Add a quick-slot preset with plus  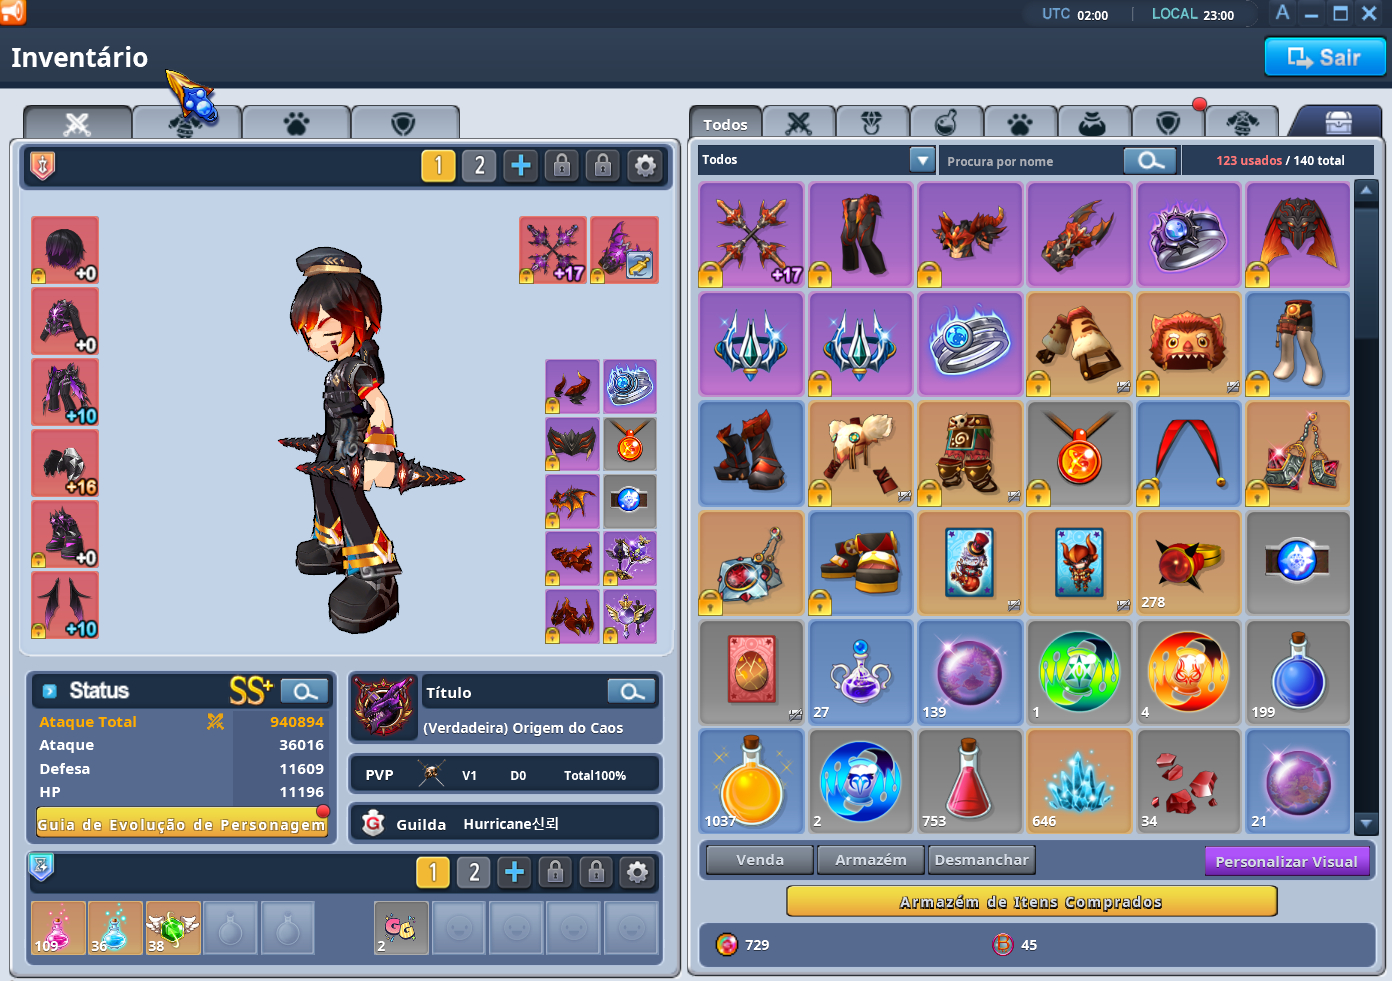(515, 872)
